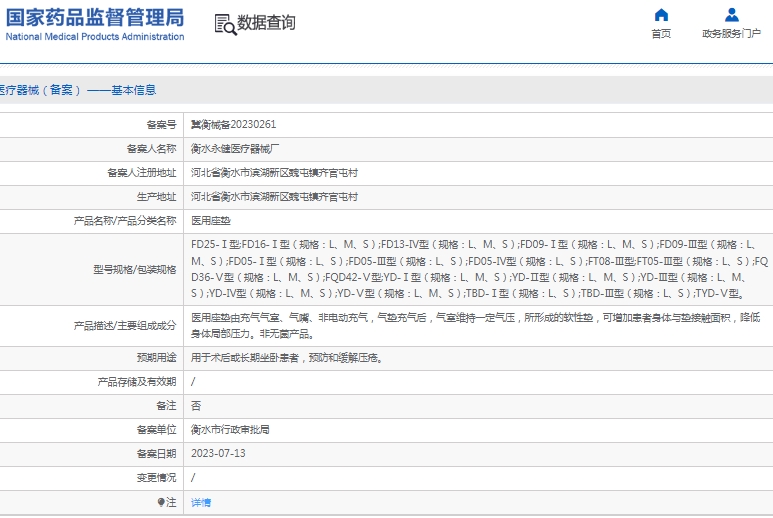Click the 备案单位 row label
The height and width of the screenshot is (518, 773).
coord(156,430)
